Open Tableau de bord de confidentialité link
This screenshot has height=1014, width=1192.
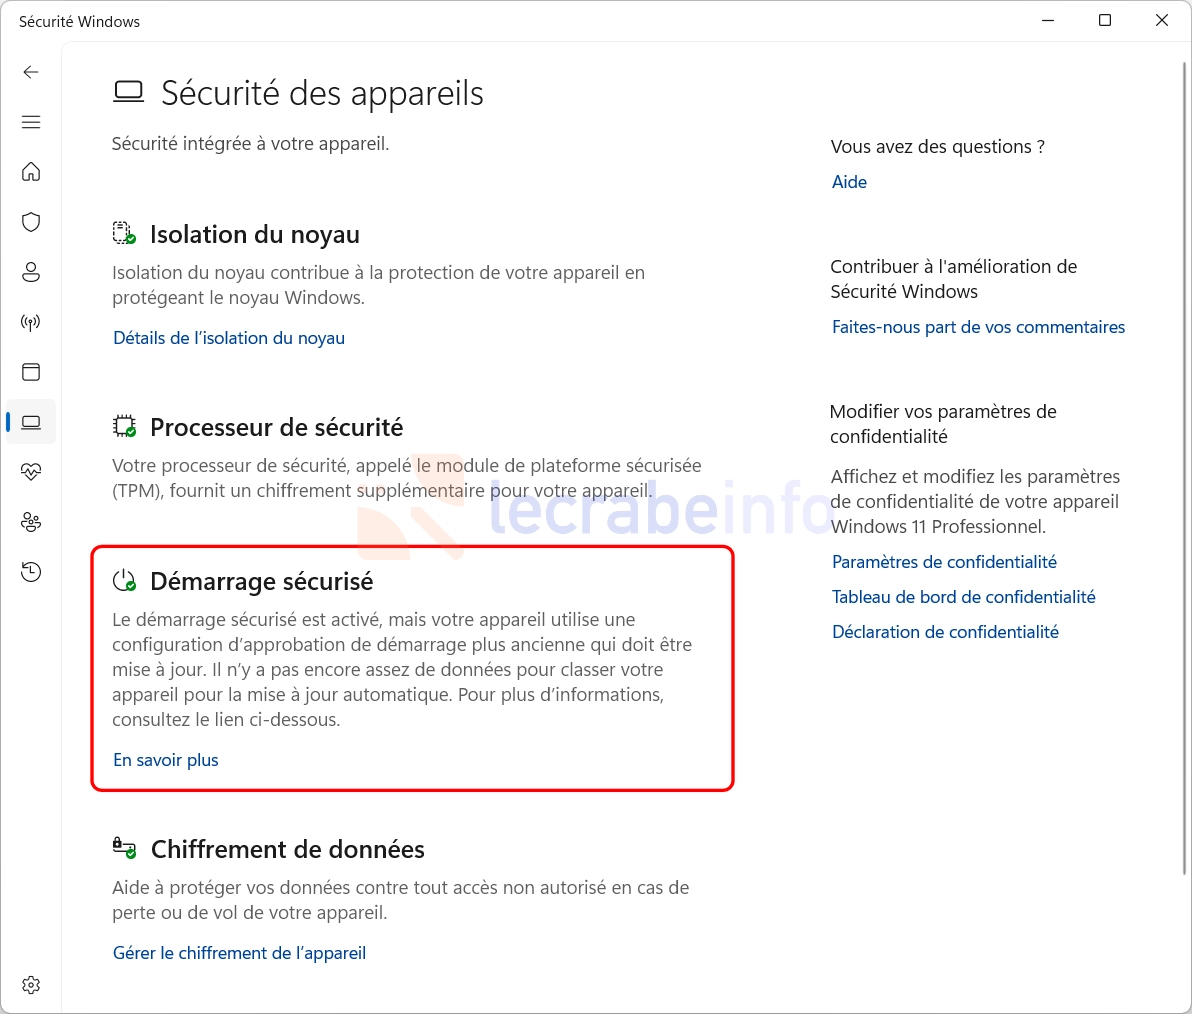tap(963, 597)
